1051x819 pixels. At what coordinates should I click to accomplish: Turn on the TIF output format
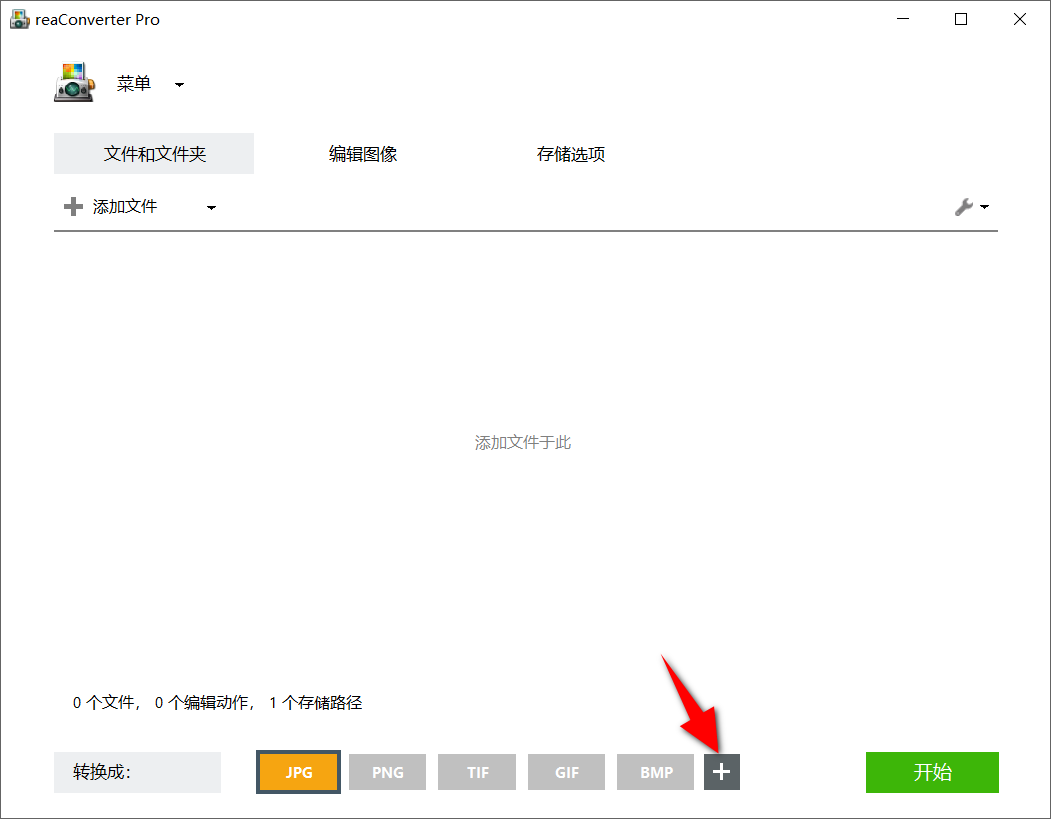(477, 771)
